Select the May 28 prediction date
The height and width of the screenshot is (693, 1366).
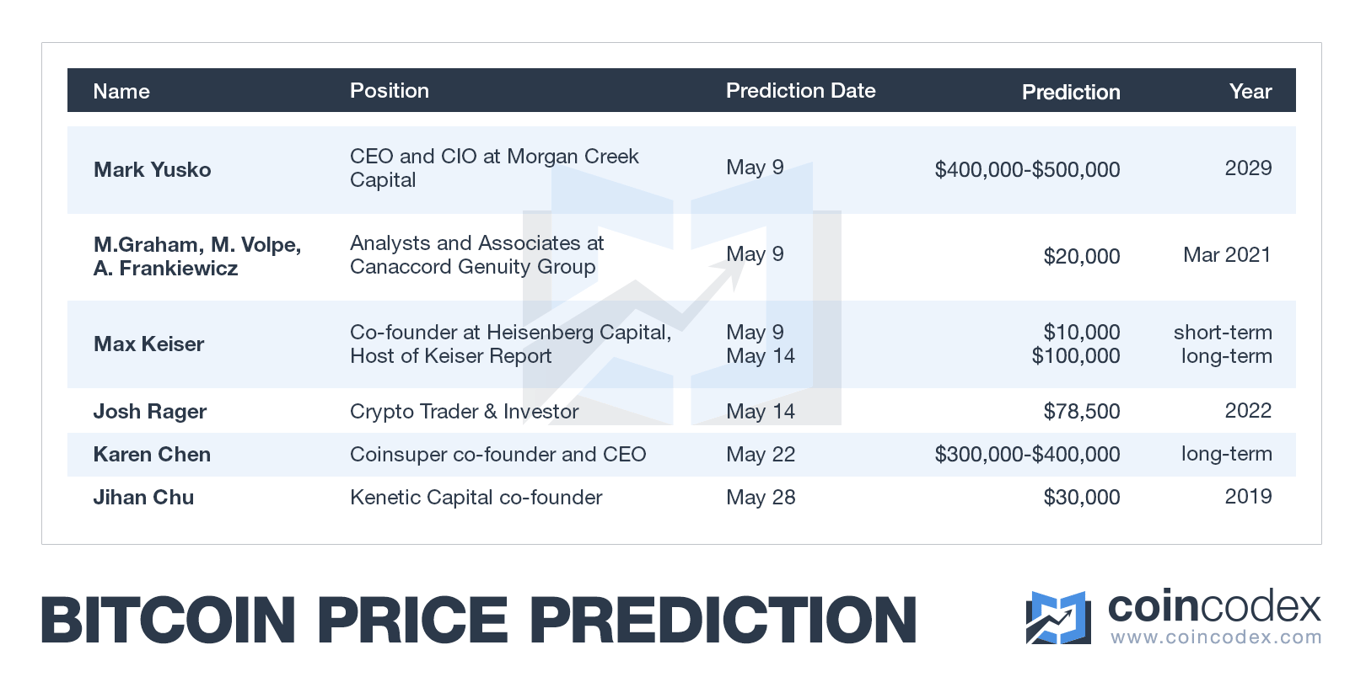pos(761,497)
